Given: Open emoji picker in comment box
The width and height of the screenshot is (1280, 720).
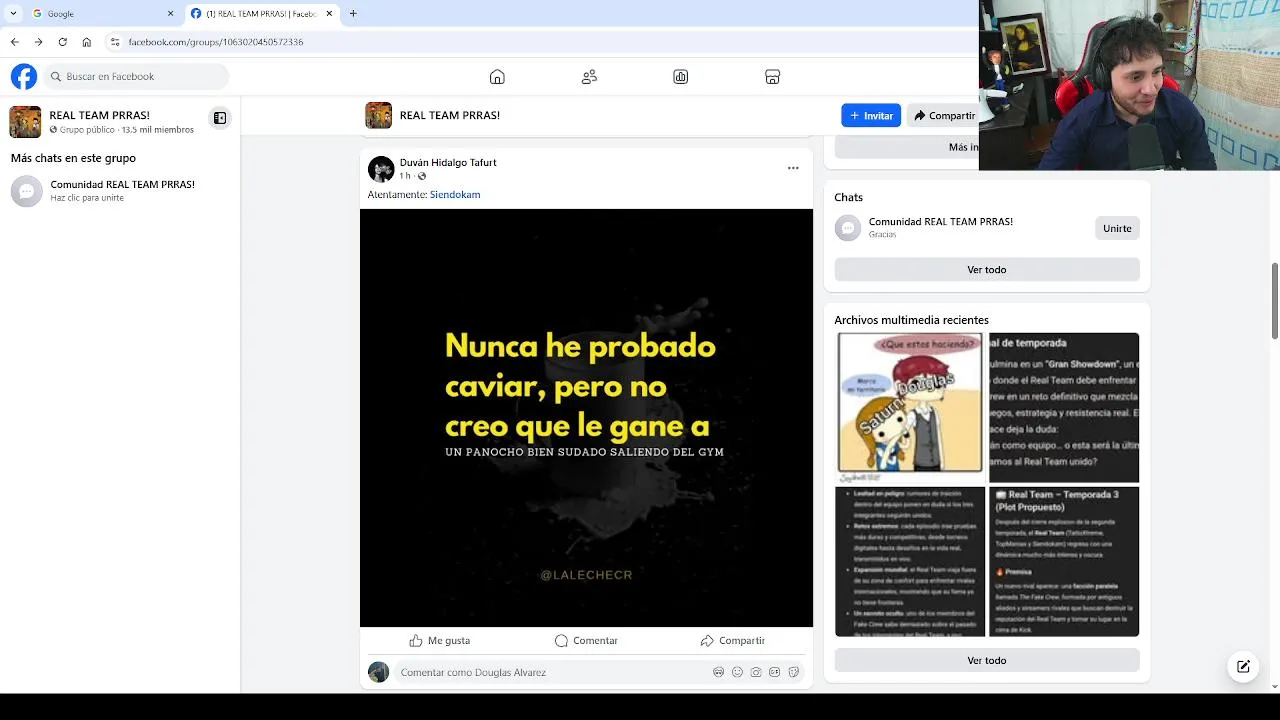Looking at the screenshot, I should (x=737, y=672).
